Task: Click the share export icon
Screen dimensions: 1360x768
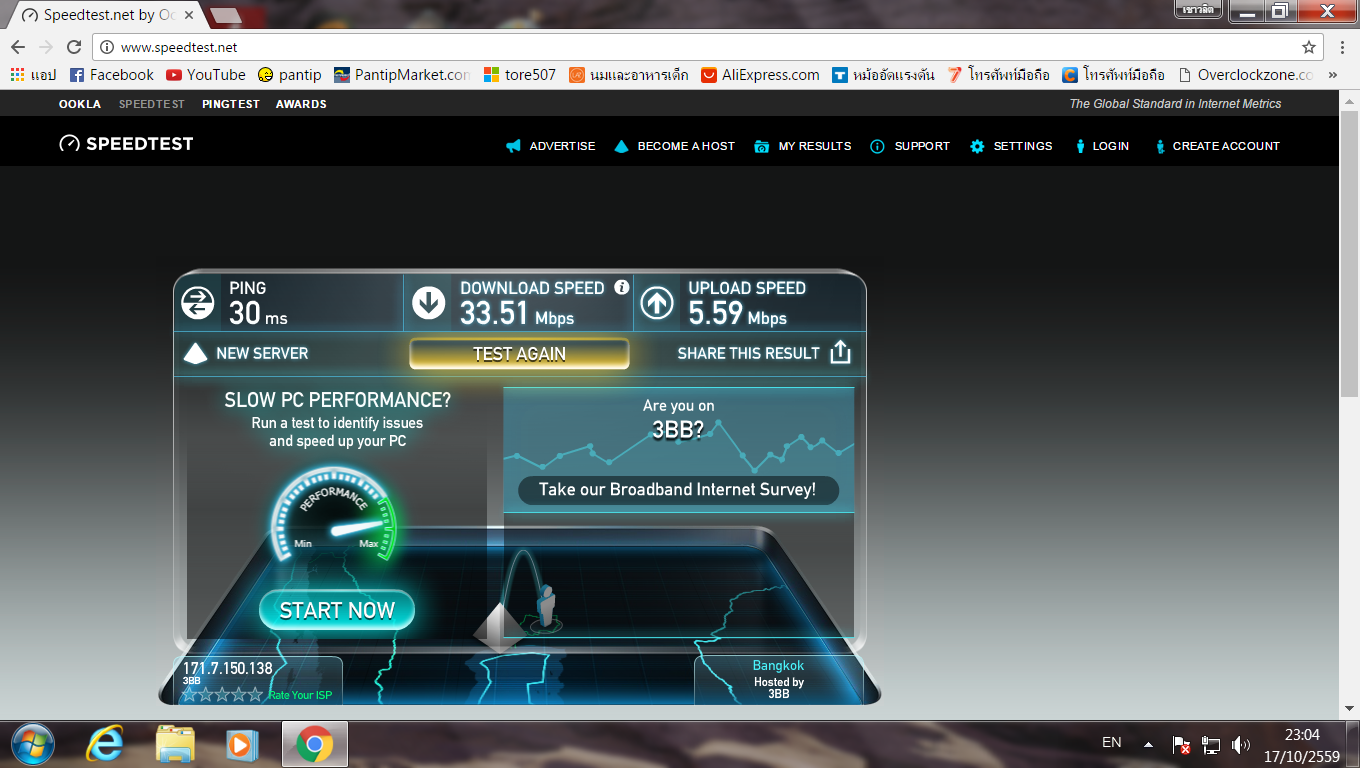Action: [840, 352]
